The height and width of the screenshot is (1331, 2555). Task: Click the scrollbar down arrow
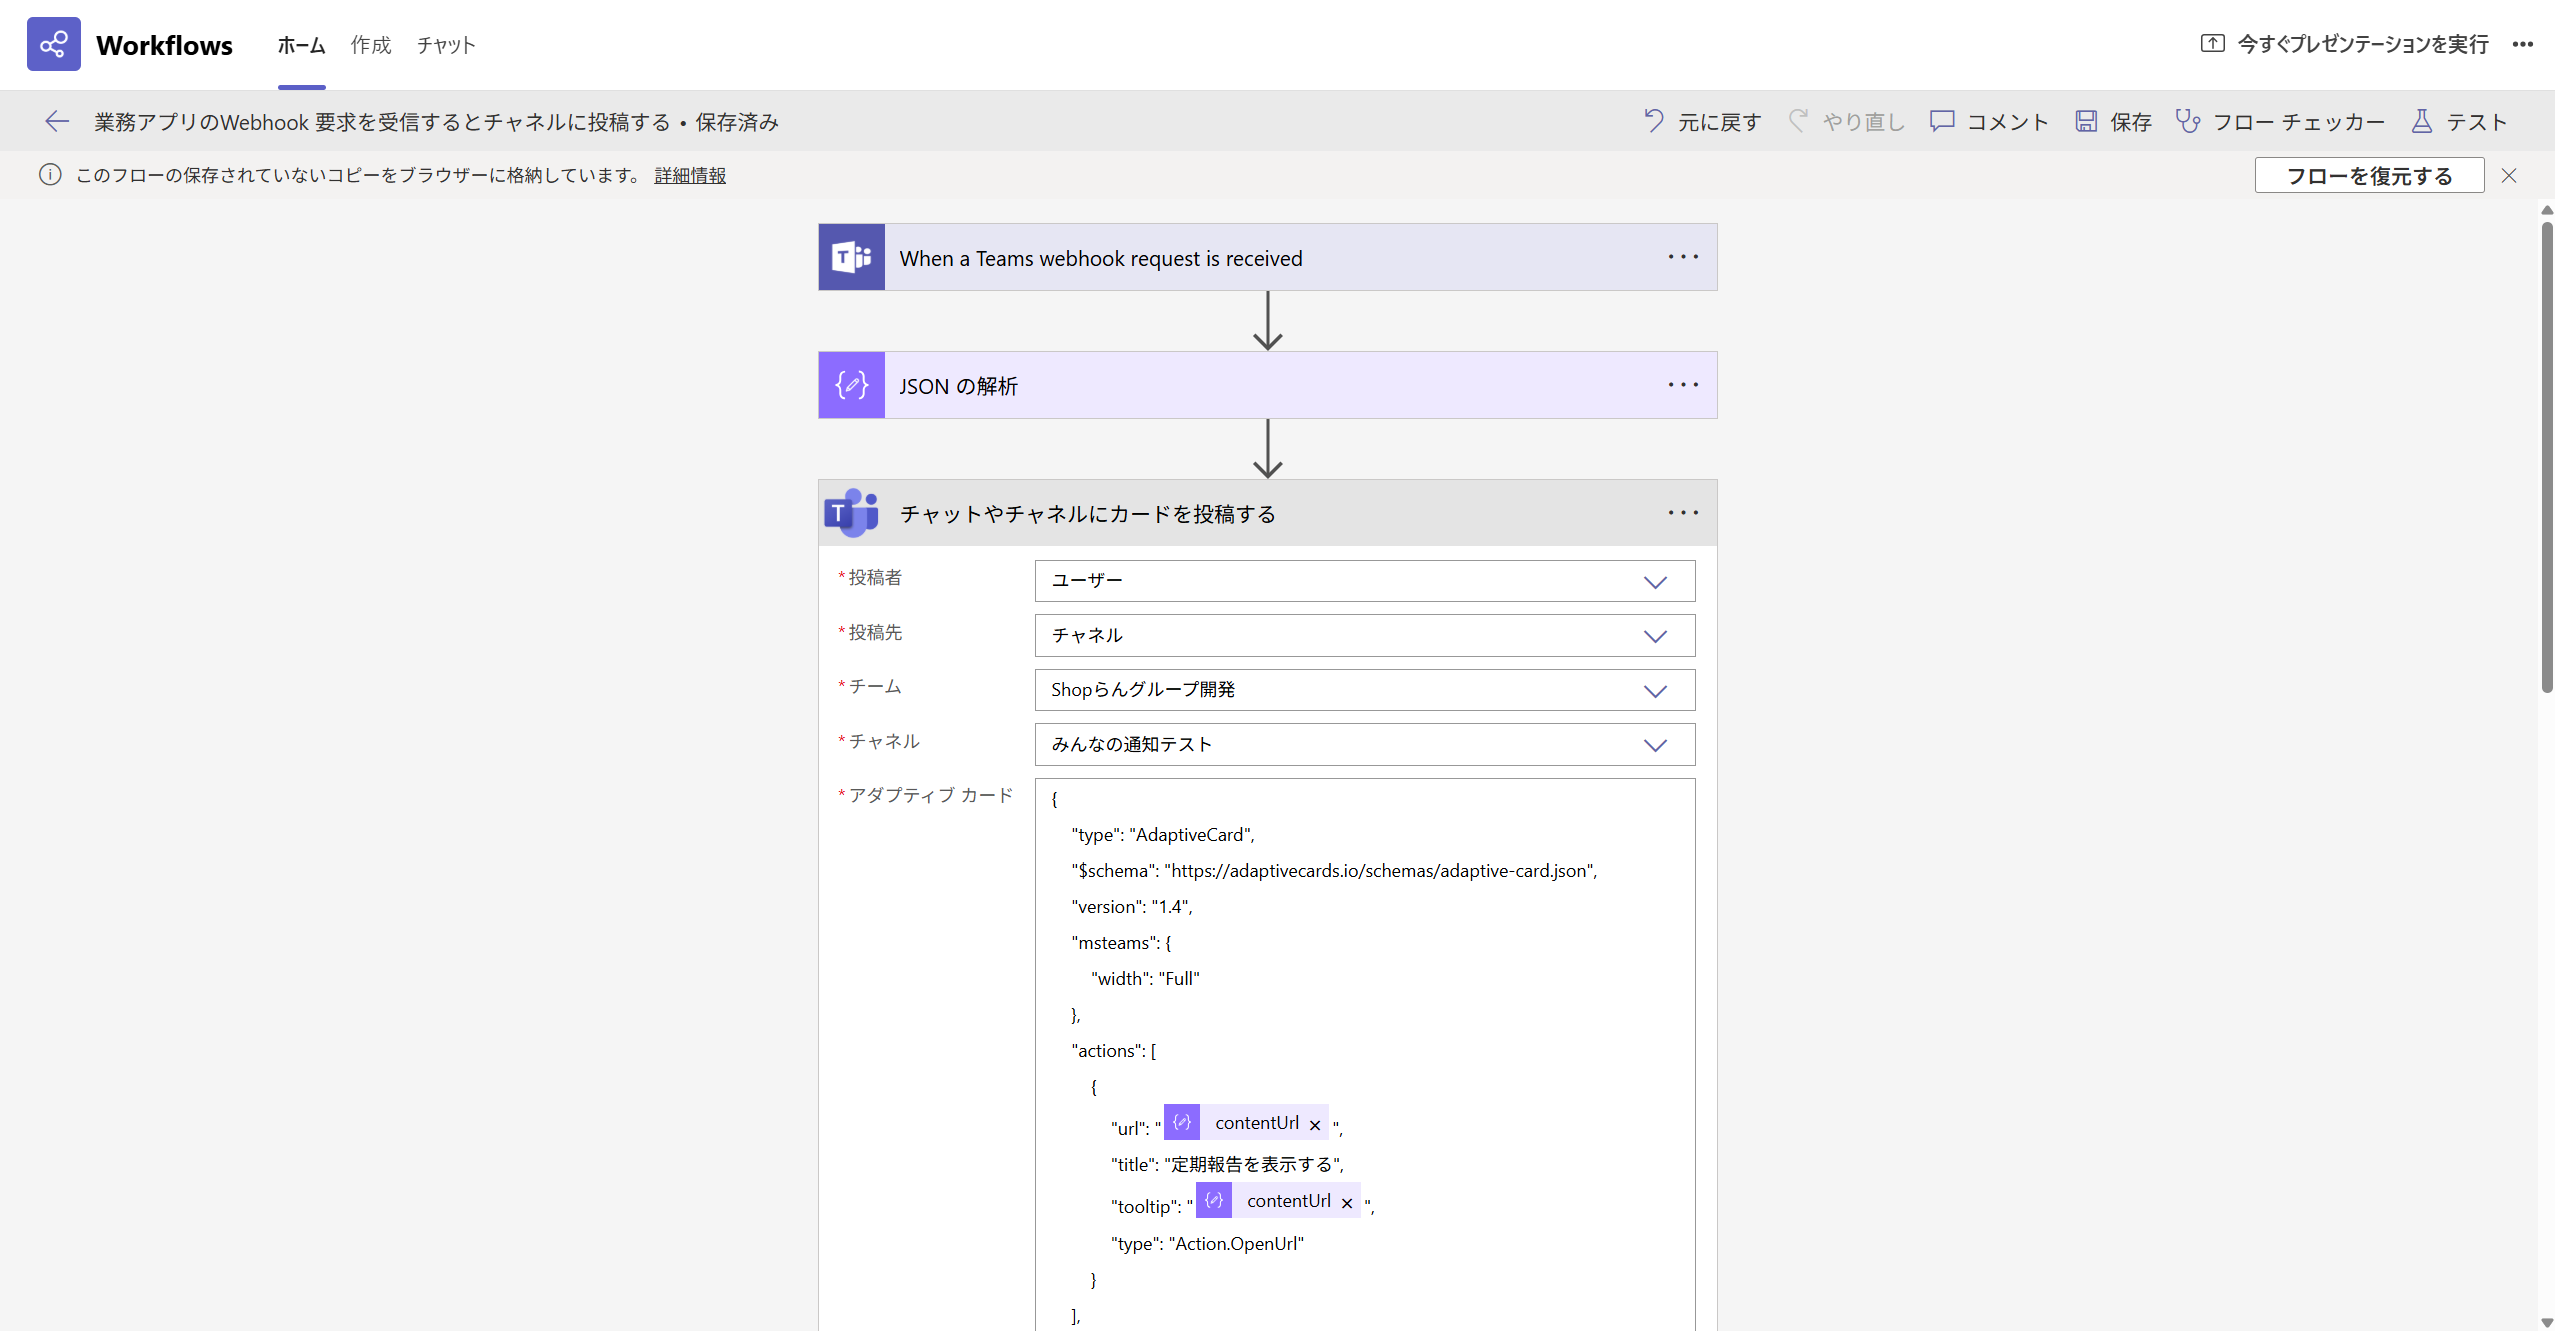(x=2547, y=1322)
